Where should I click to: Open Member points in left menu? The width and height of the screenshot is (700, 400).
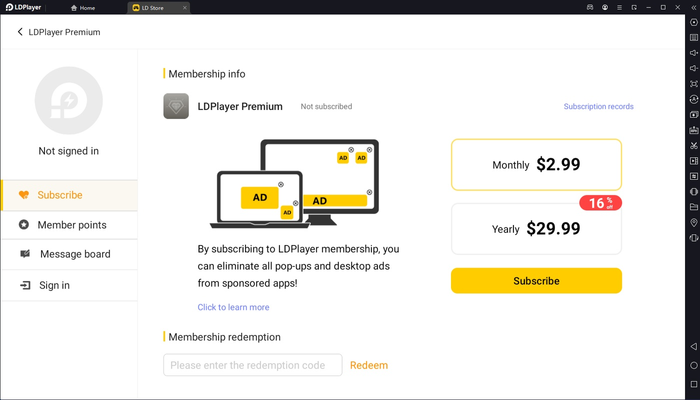click(71, 225)
